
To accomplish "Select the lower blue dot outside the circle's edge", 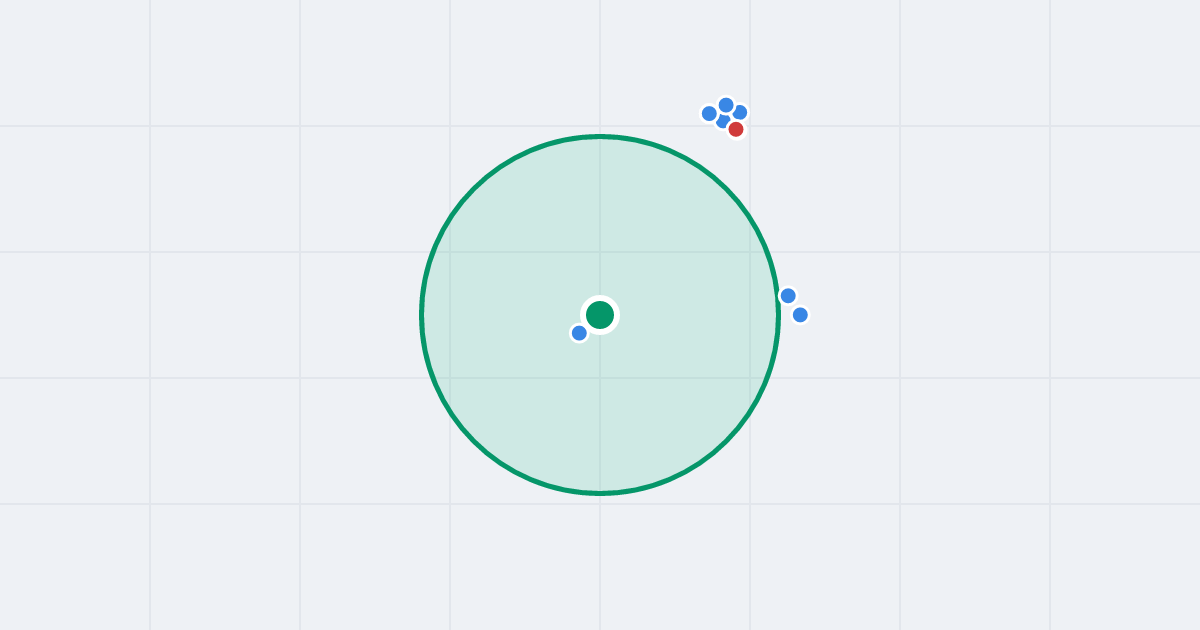I will 800,314.
